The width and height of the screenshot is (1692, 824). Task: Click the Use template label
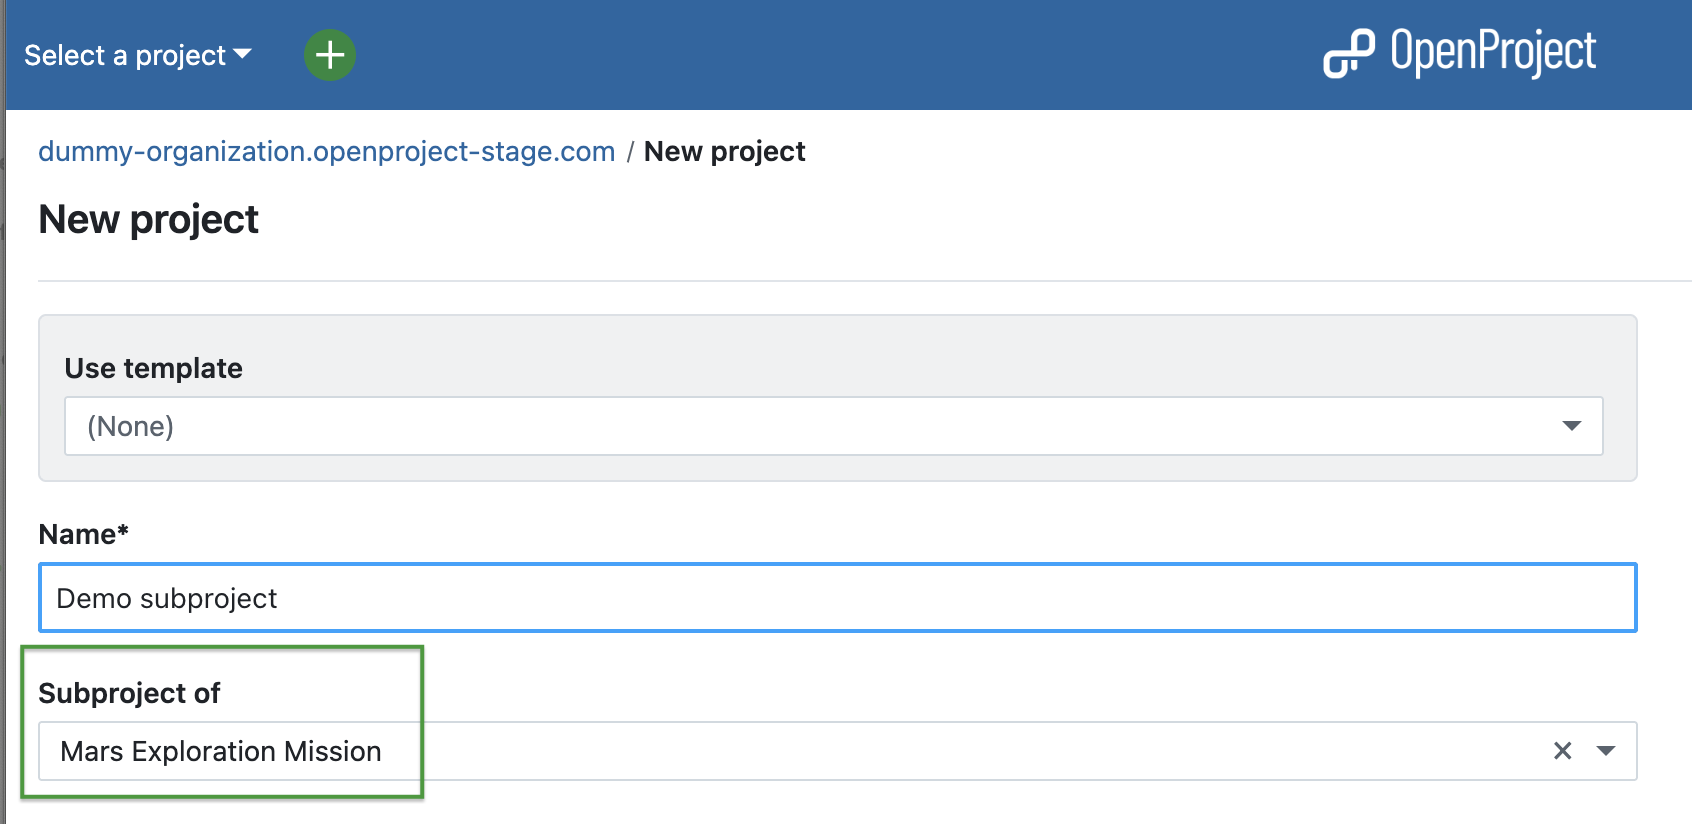[153, 368]
